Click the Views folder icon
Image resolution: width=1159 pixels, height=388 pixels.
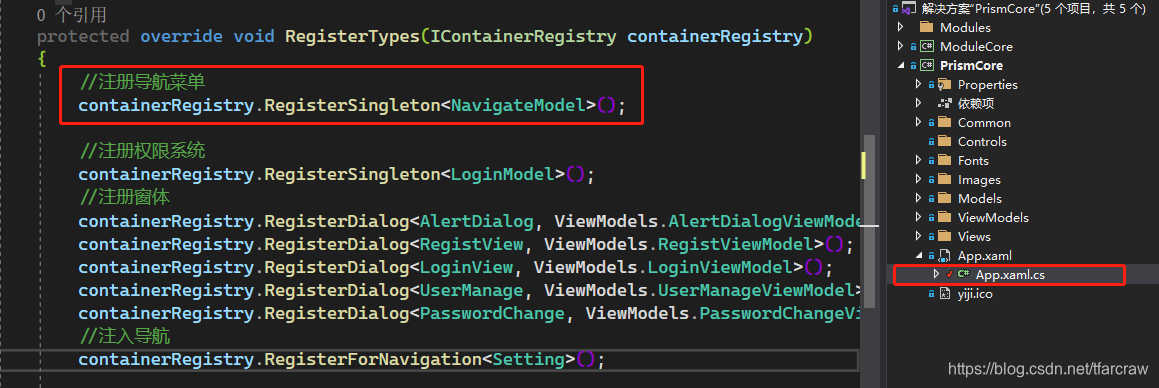(945, 236)
